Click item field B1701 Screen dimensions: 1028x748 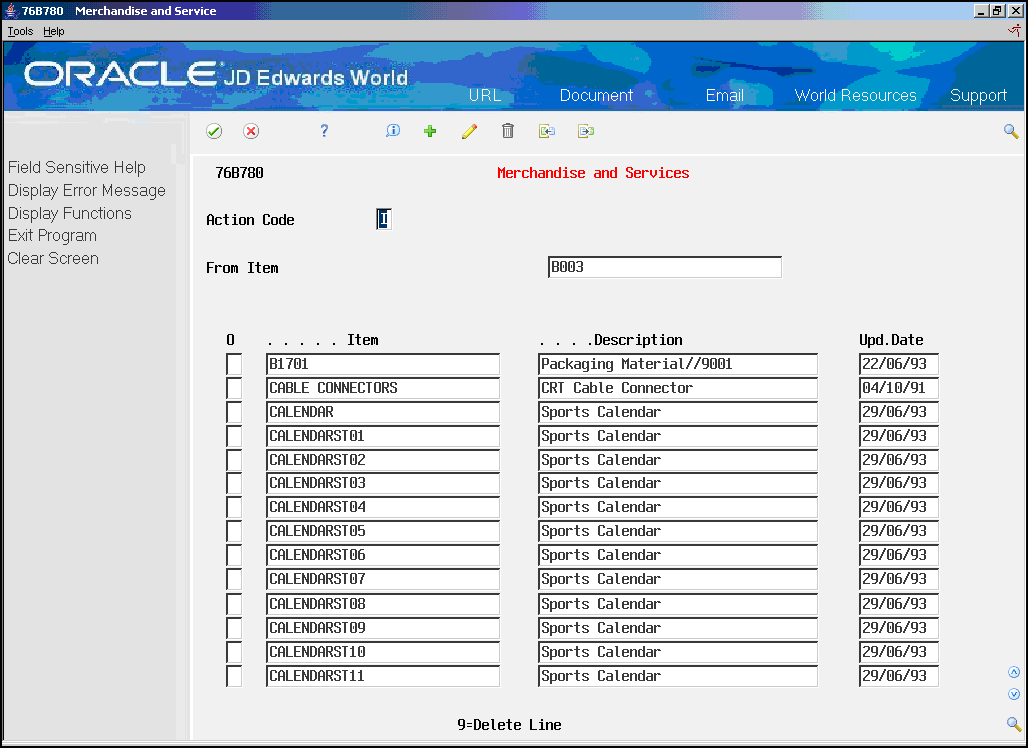[x=383, y=364]
